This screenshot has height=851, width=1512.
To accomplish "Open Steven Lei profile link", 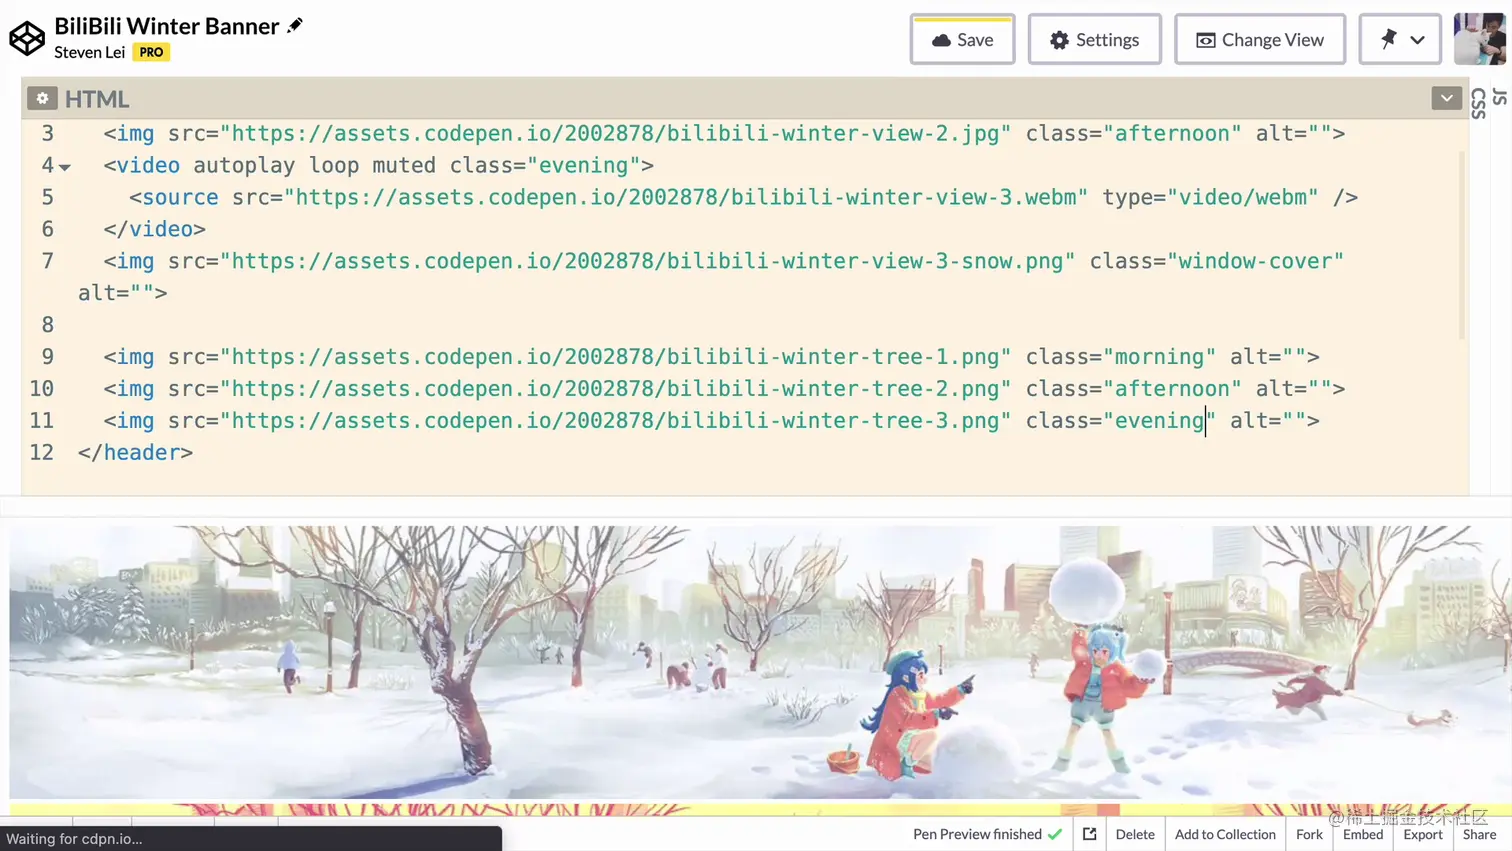I will [89, 52].
